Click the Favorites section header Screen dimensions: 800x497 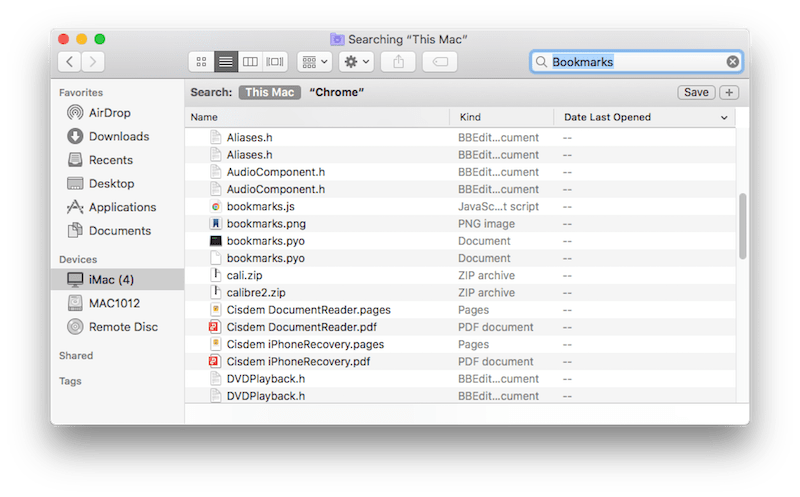coord(81,92)
